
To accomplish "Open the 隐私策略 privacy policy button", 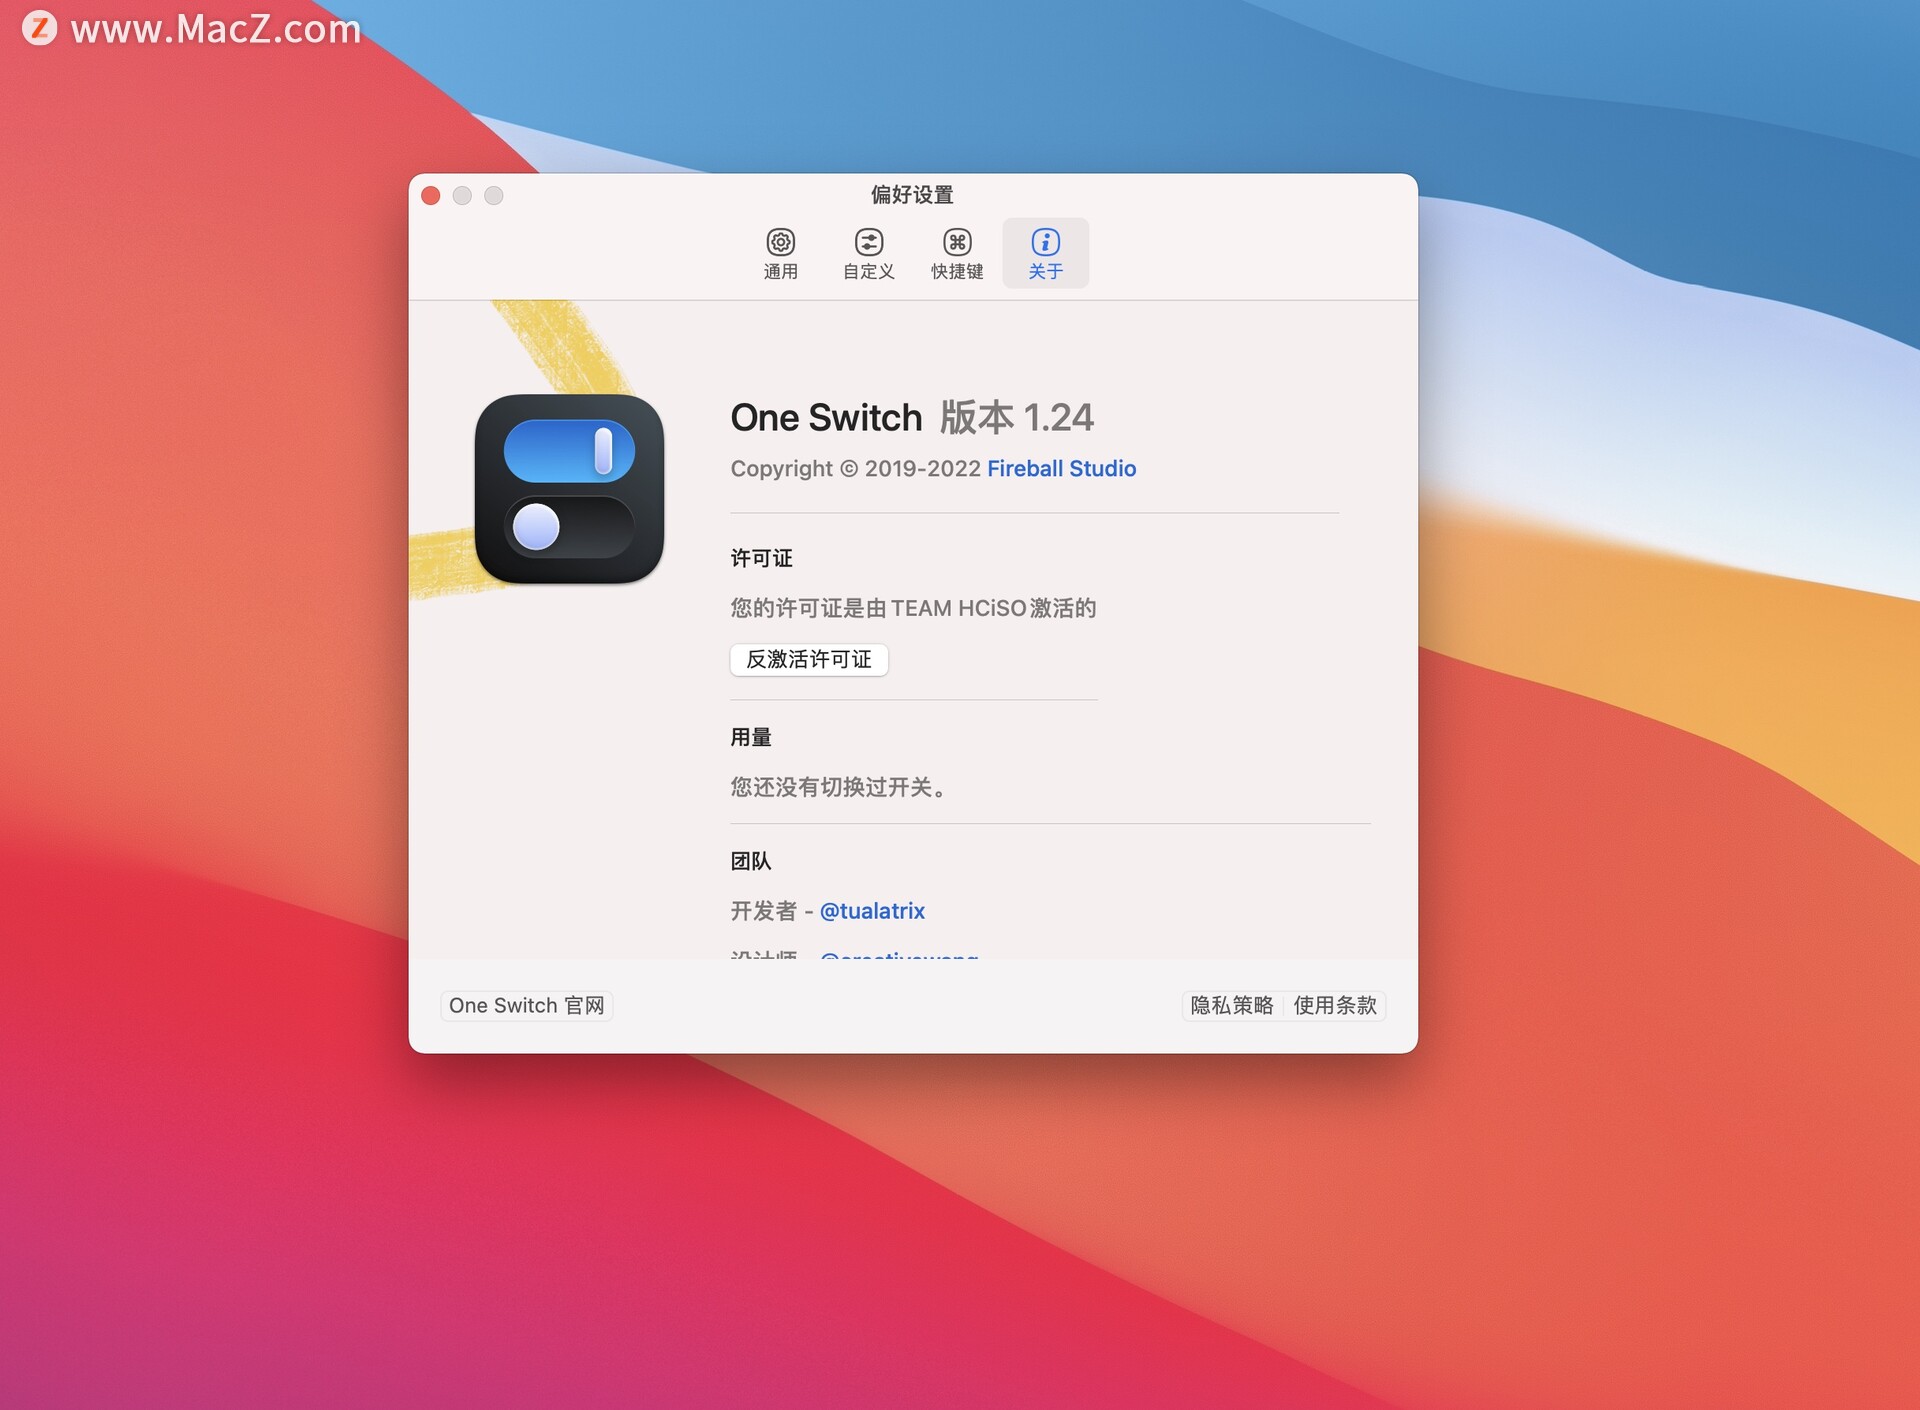I will pyautogui.click(x=1231, y=1006).
